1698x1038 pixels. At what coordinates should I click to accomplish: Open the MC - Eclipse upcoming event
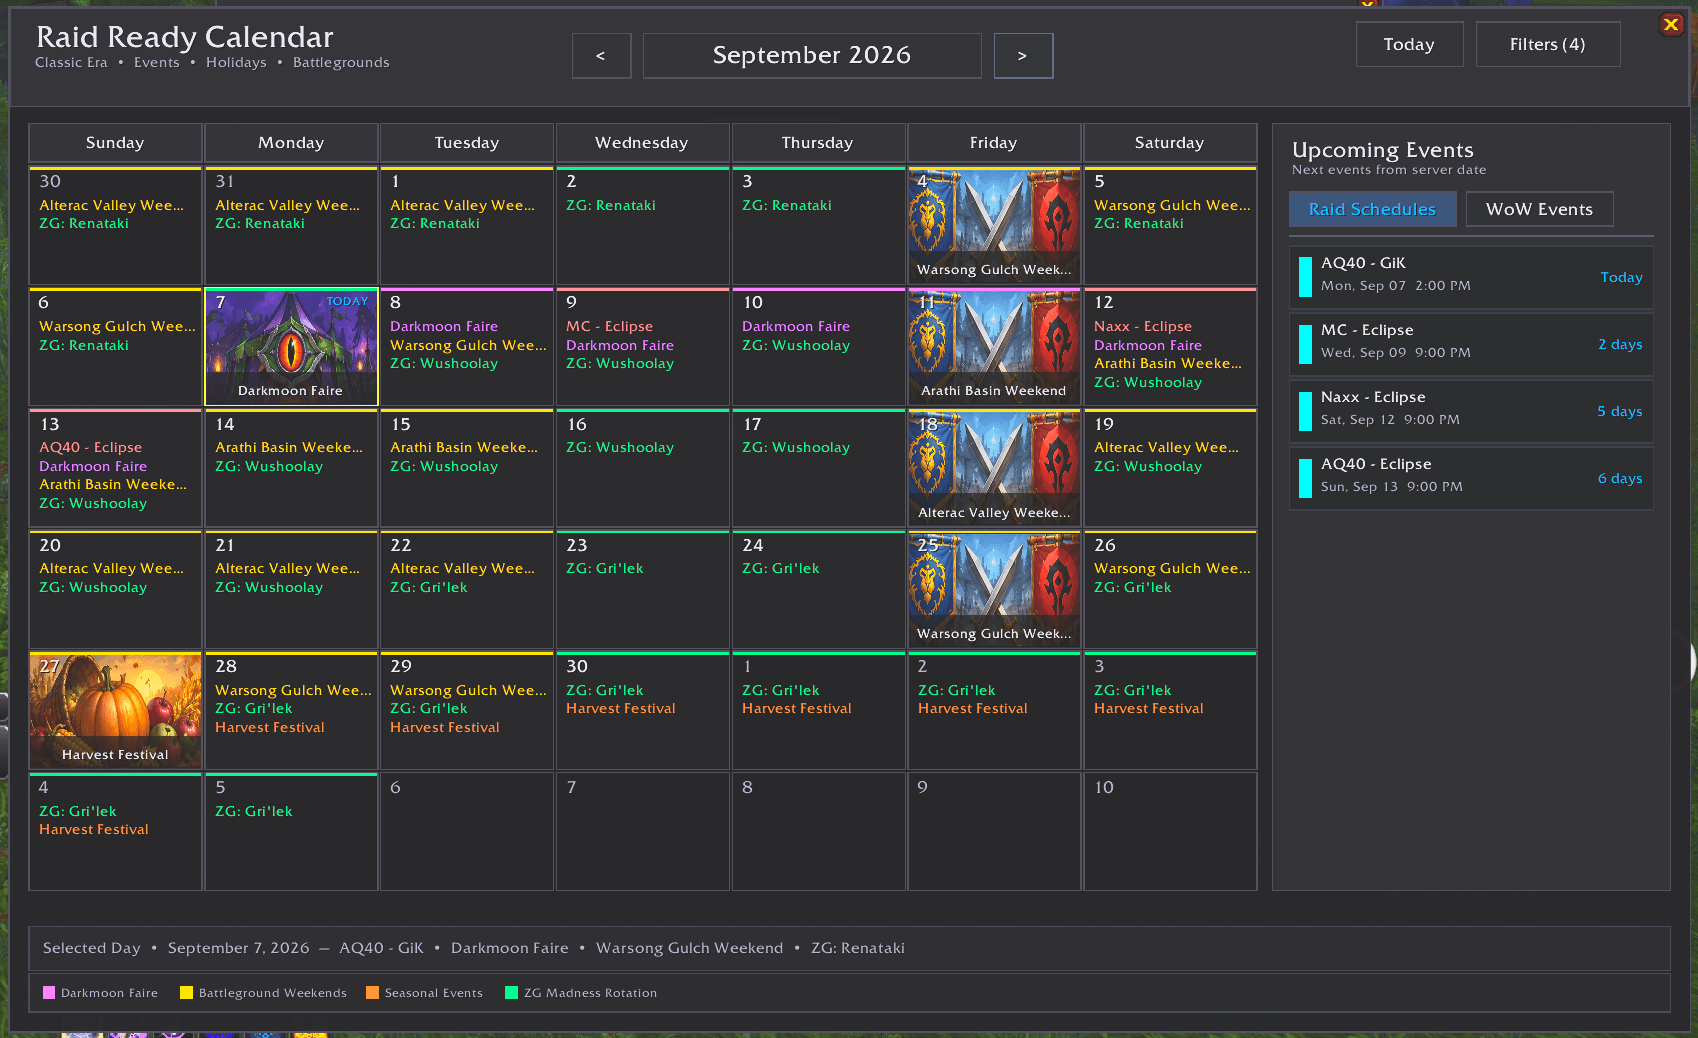tap(1471, 344)
